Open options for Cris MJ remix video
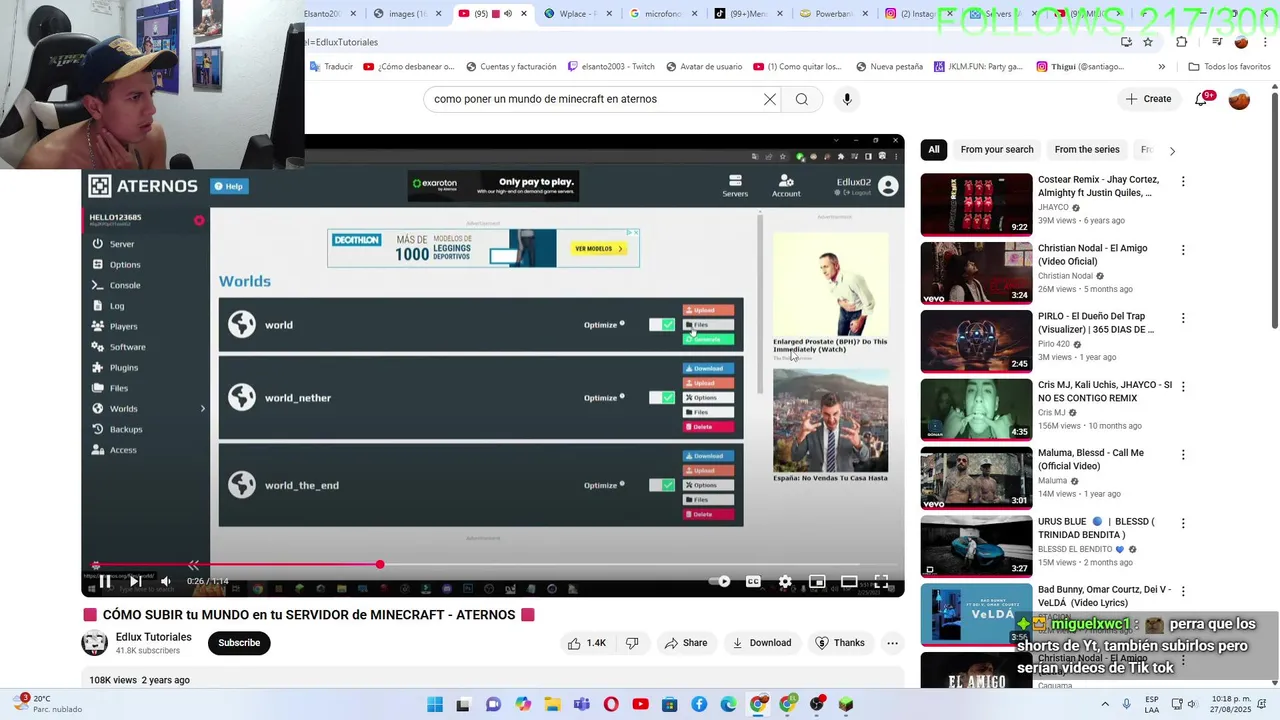Viewport: 1280px width, 720px height. click(1183, 386)
